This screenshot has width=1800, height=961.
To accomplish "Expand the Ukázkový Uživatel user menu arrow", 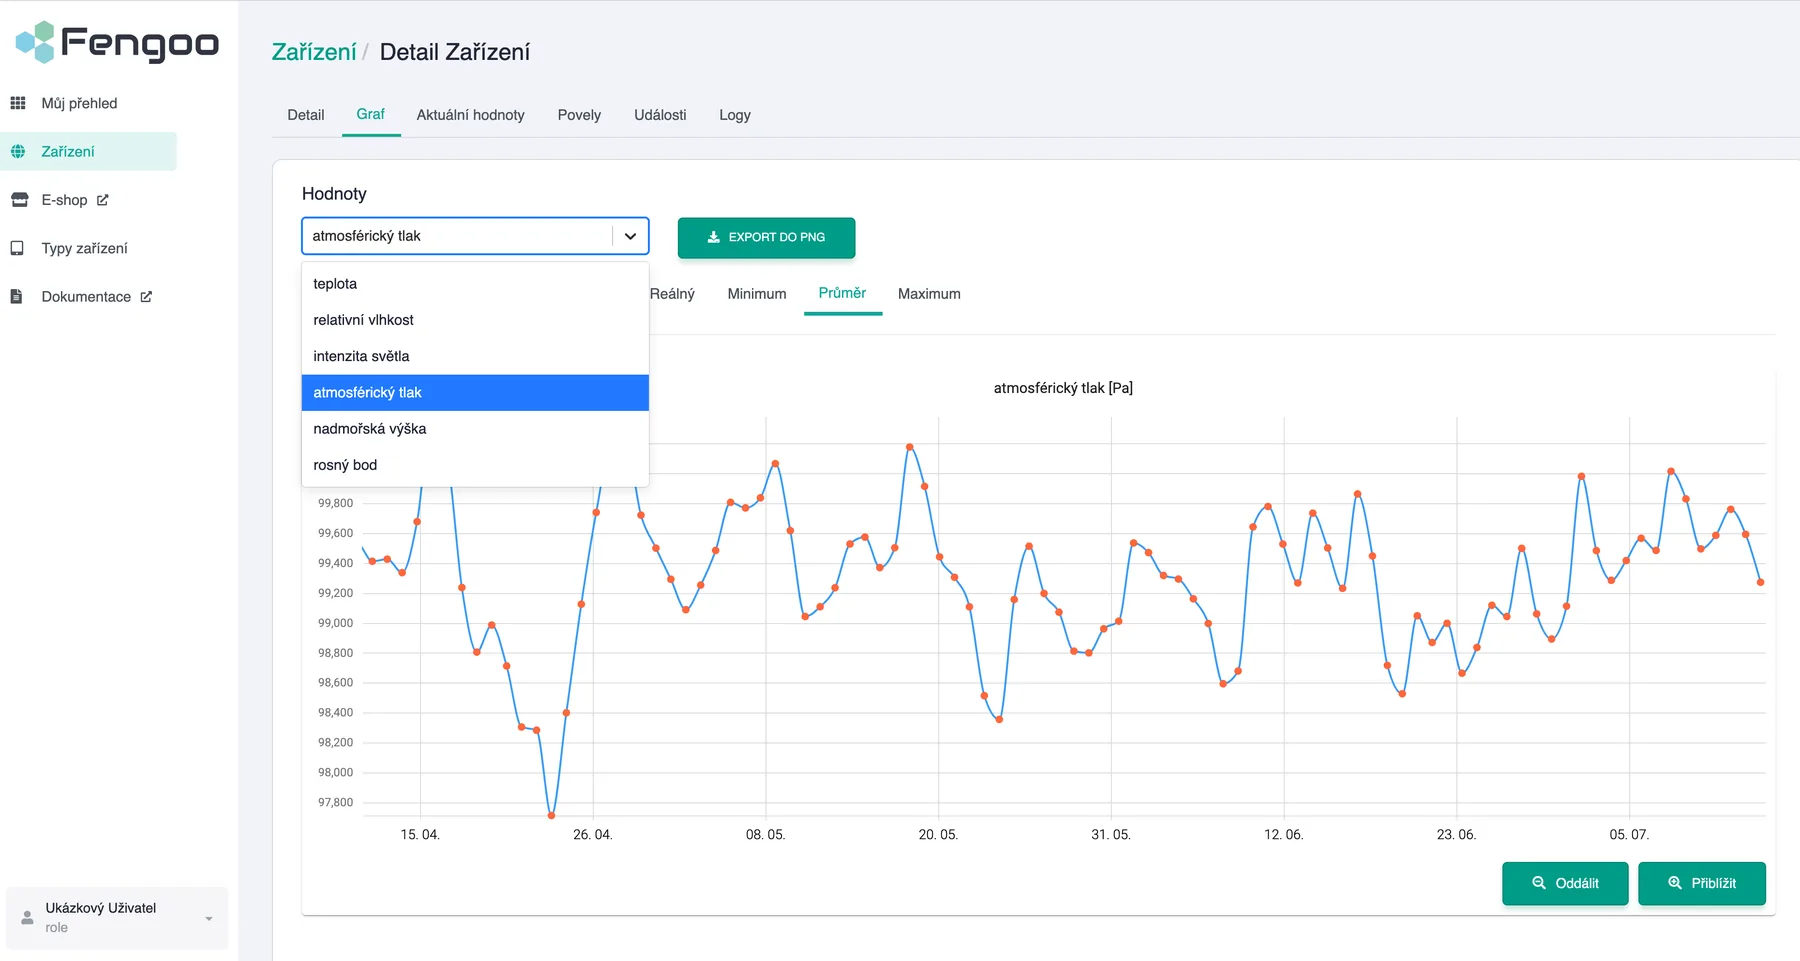I will click(x=209, y=918).
